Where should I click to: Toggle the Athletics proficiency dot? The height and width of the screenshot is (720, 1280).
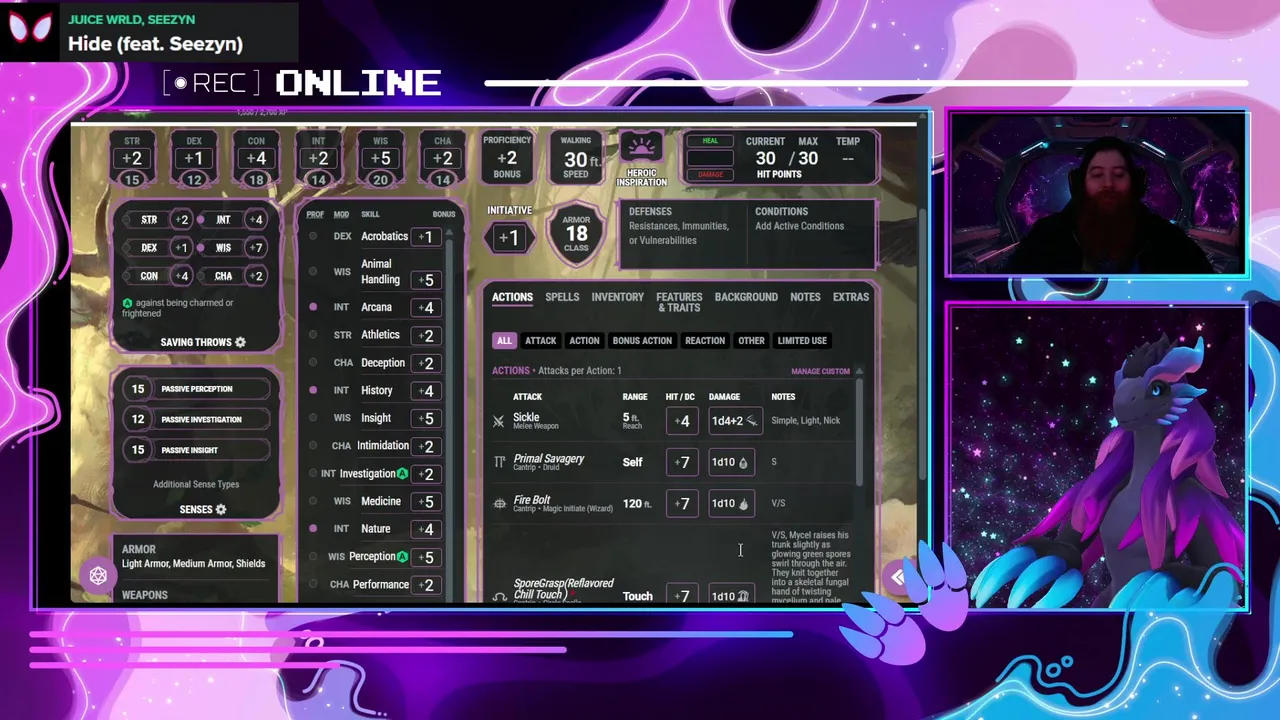[x=313, y=335]
